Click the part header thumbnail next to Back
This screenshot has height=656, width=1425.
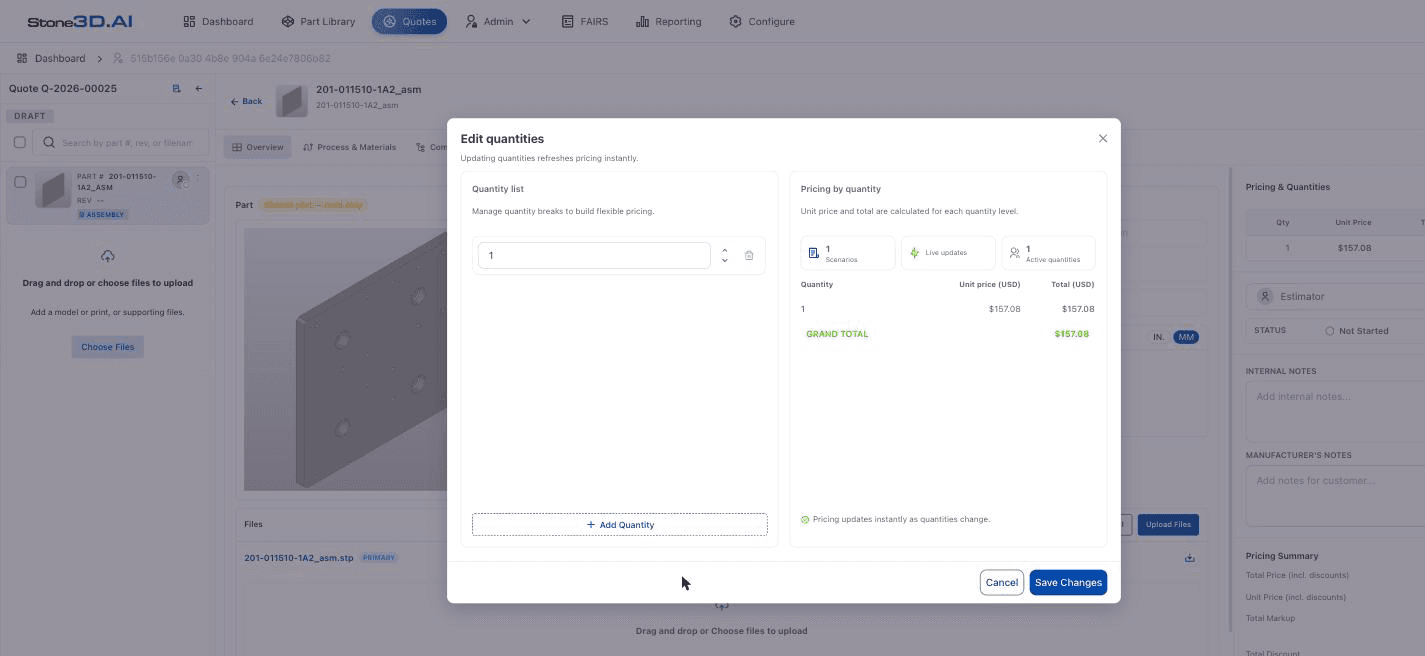[292, 101]
